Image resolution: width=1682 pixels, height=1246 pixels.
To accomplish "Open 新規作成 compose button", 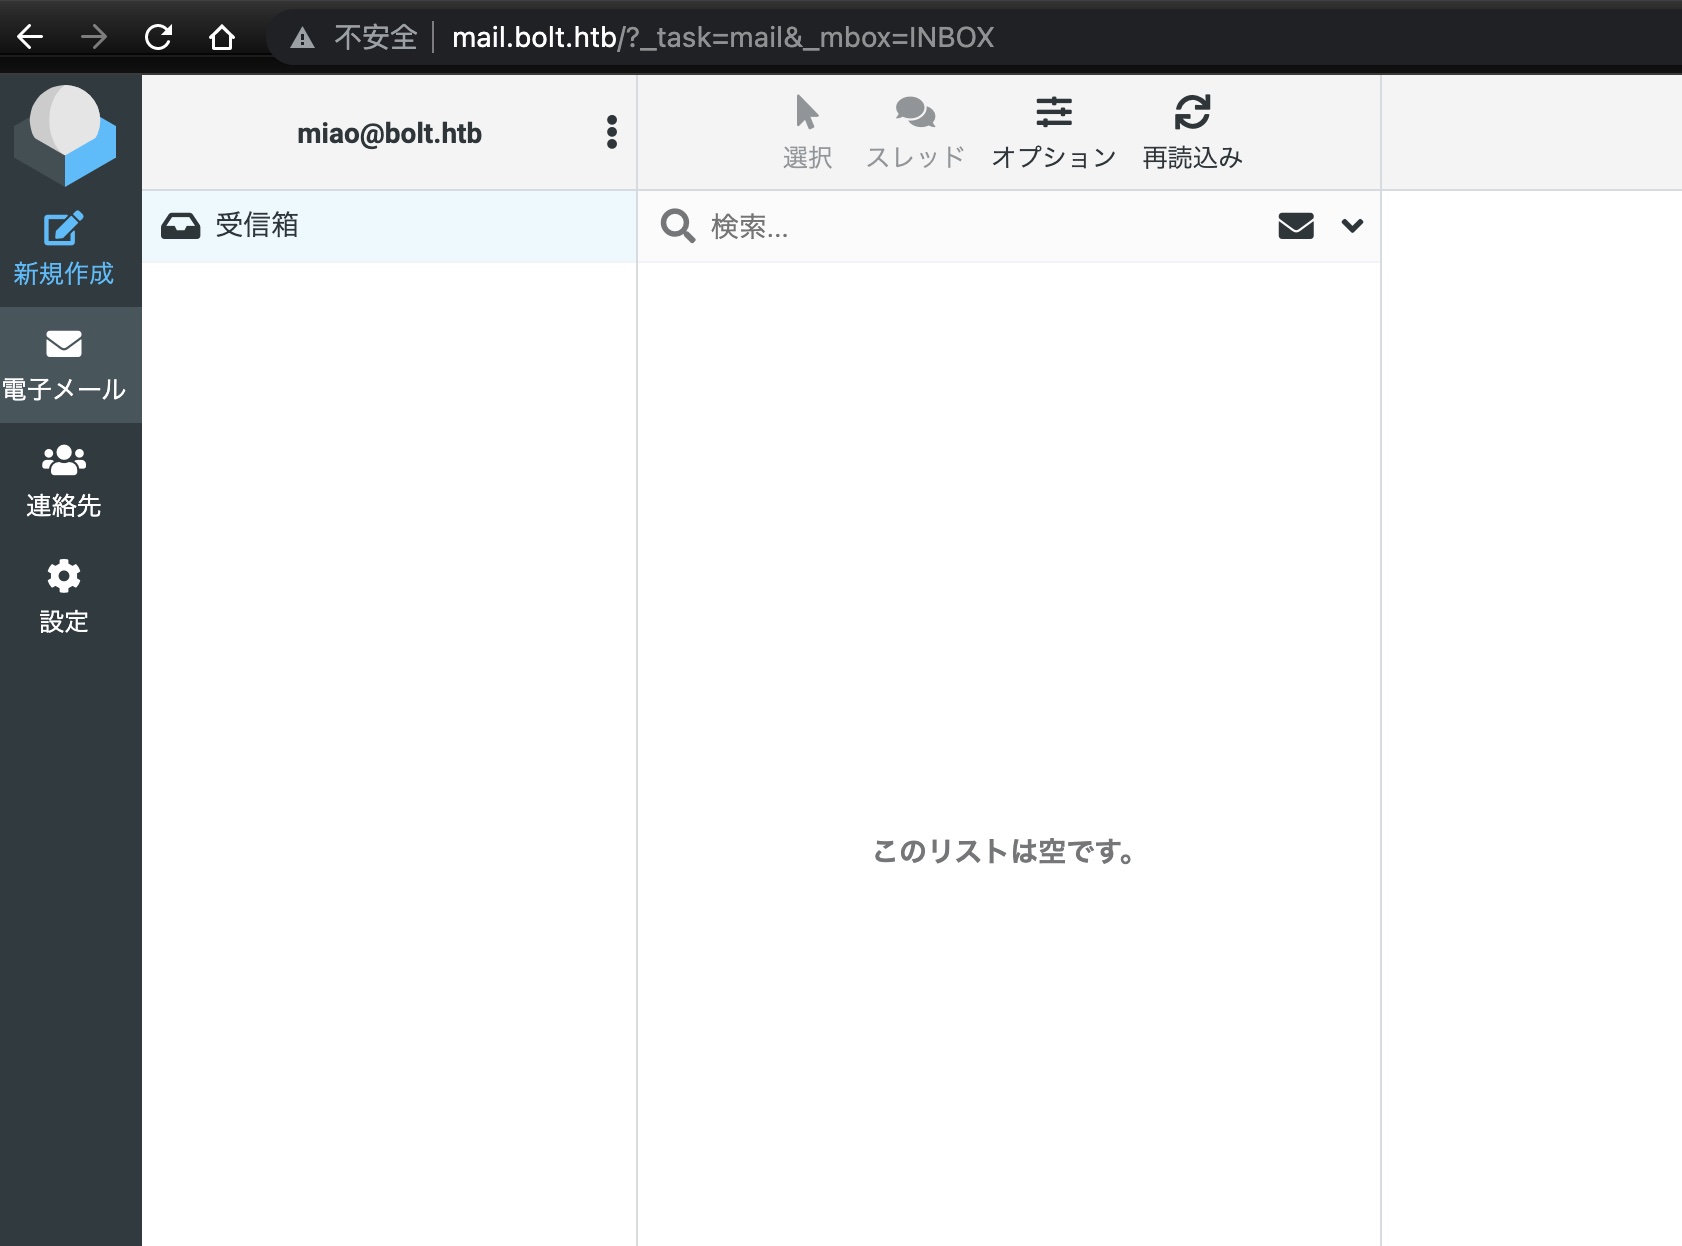I will click(64, 249).
